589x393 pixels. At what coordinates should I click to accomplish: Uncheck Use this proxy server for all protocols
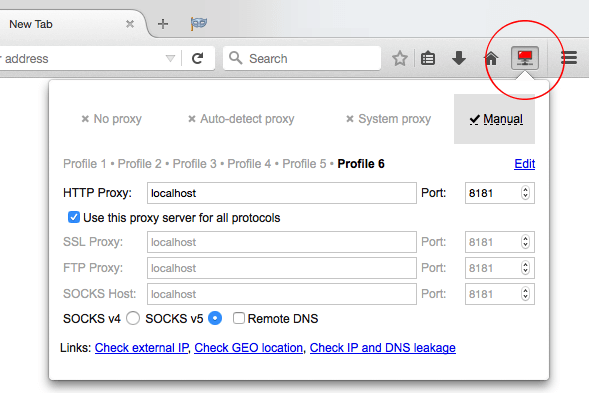(74, 217)
